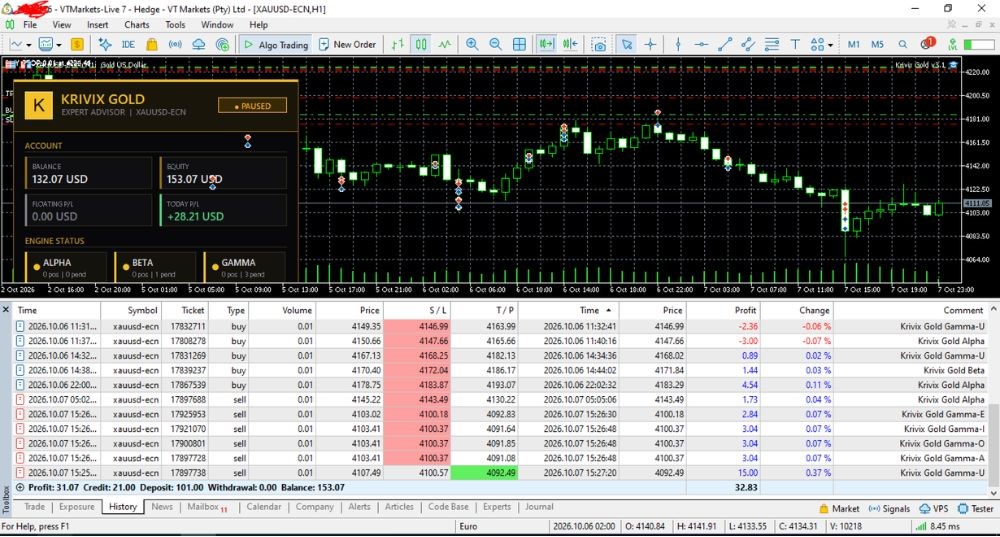Open Signals from the bottom bar

point(889,509)
